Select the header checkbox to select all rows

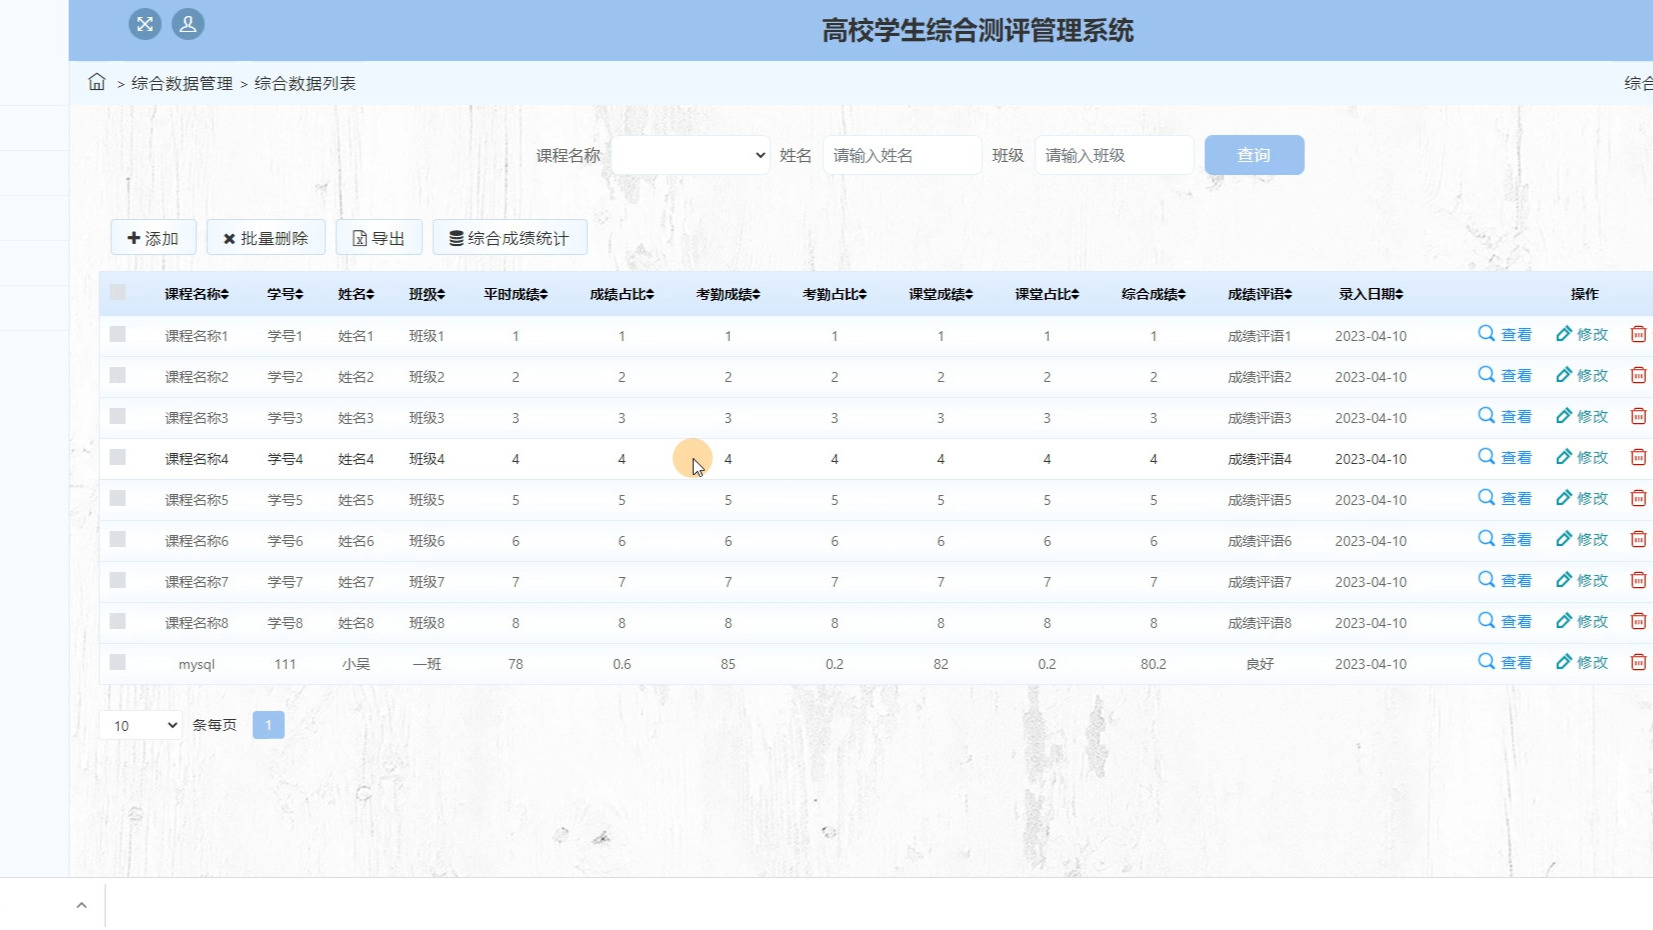117,292
